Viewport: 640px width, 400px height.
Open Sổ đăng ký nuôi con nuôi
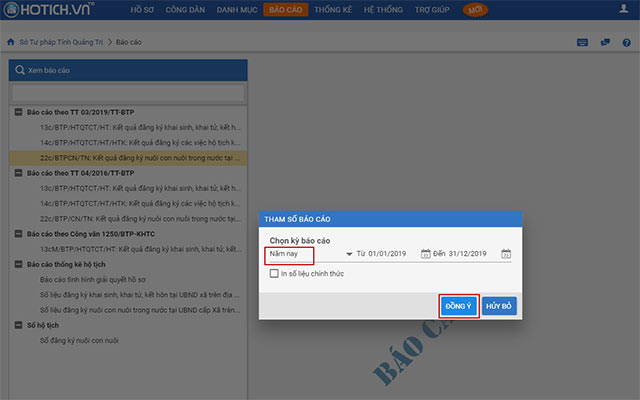pos(79,340)
